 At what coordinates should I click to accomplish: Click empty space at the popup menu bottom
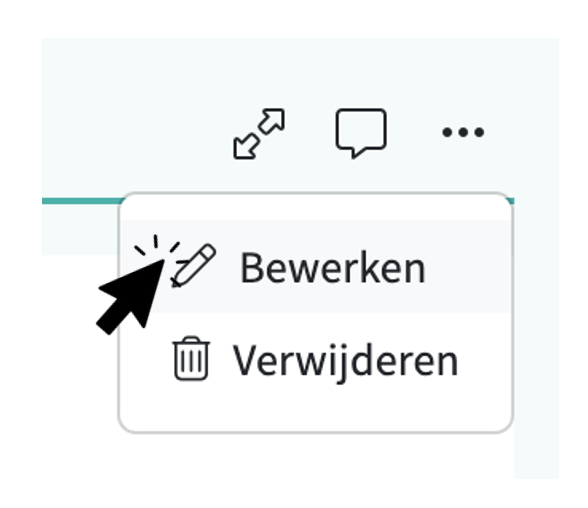pyautogui.click(x=315, y=418)
